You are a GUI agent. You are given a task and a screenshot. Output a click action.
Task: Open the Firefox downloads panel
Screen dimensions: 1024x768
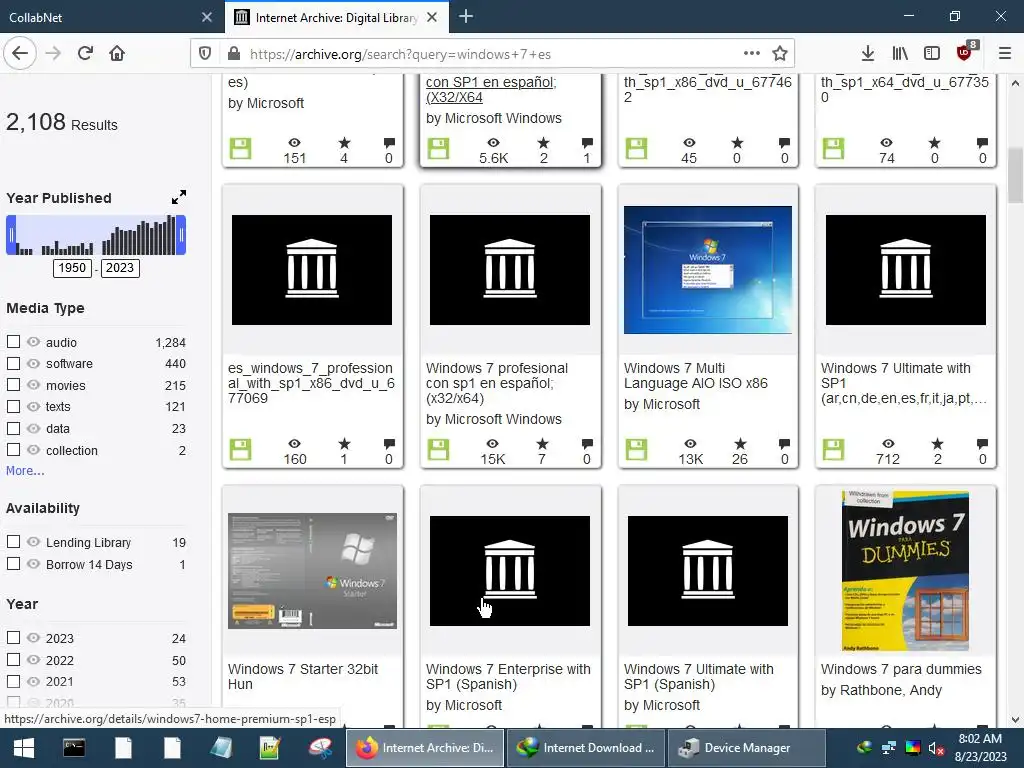tap(867, 54)
